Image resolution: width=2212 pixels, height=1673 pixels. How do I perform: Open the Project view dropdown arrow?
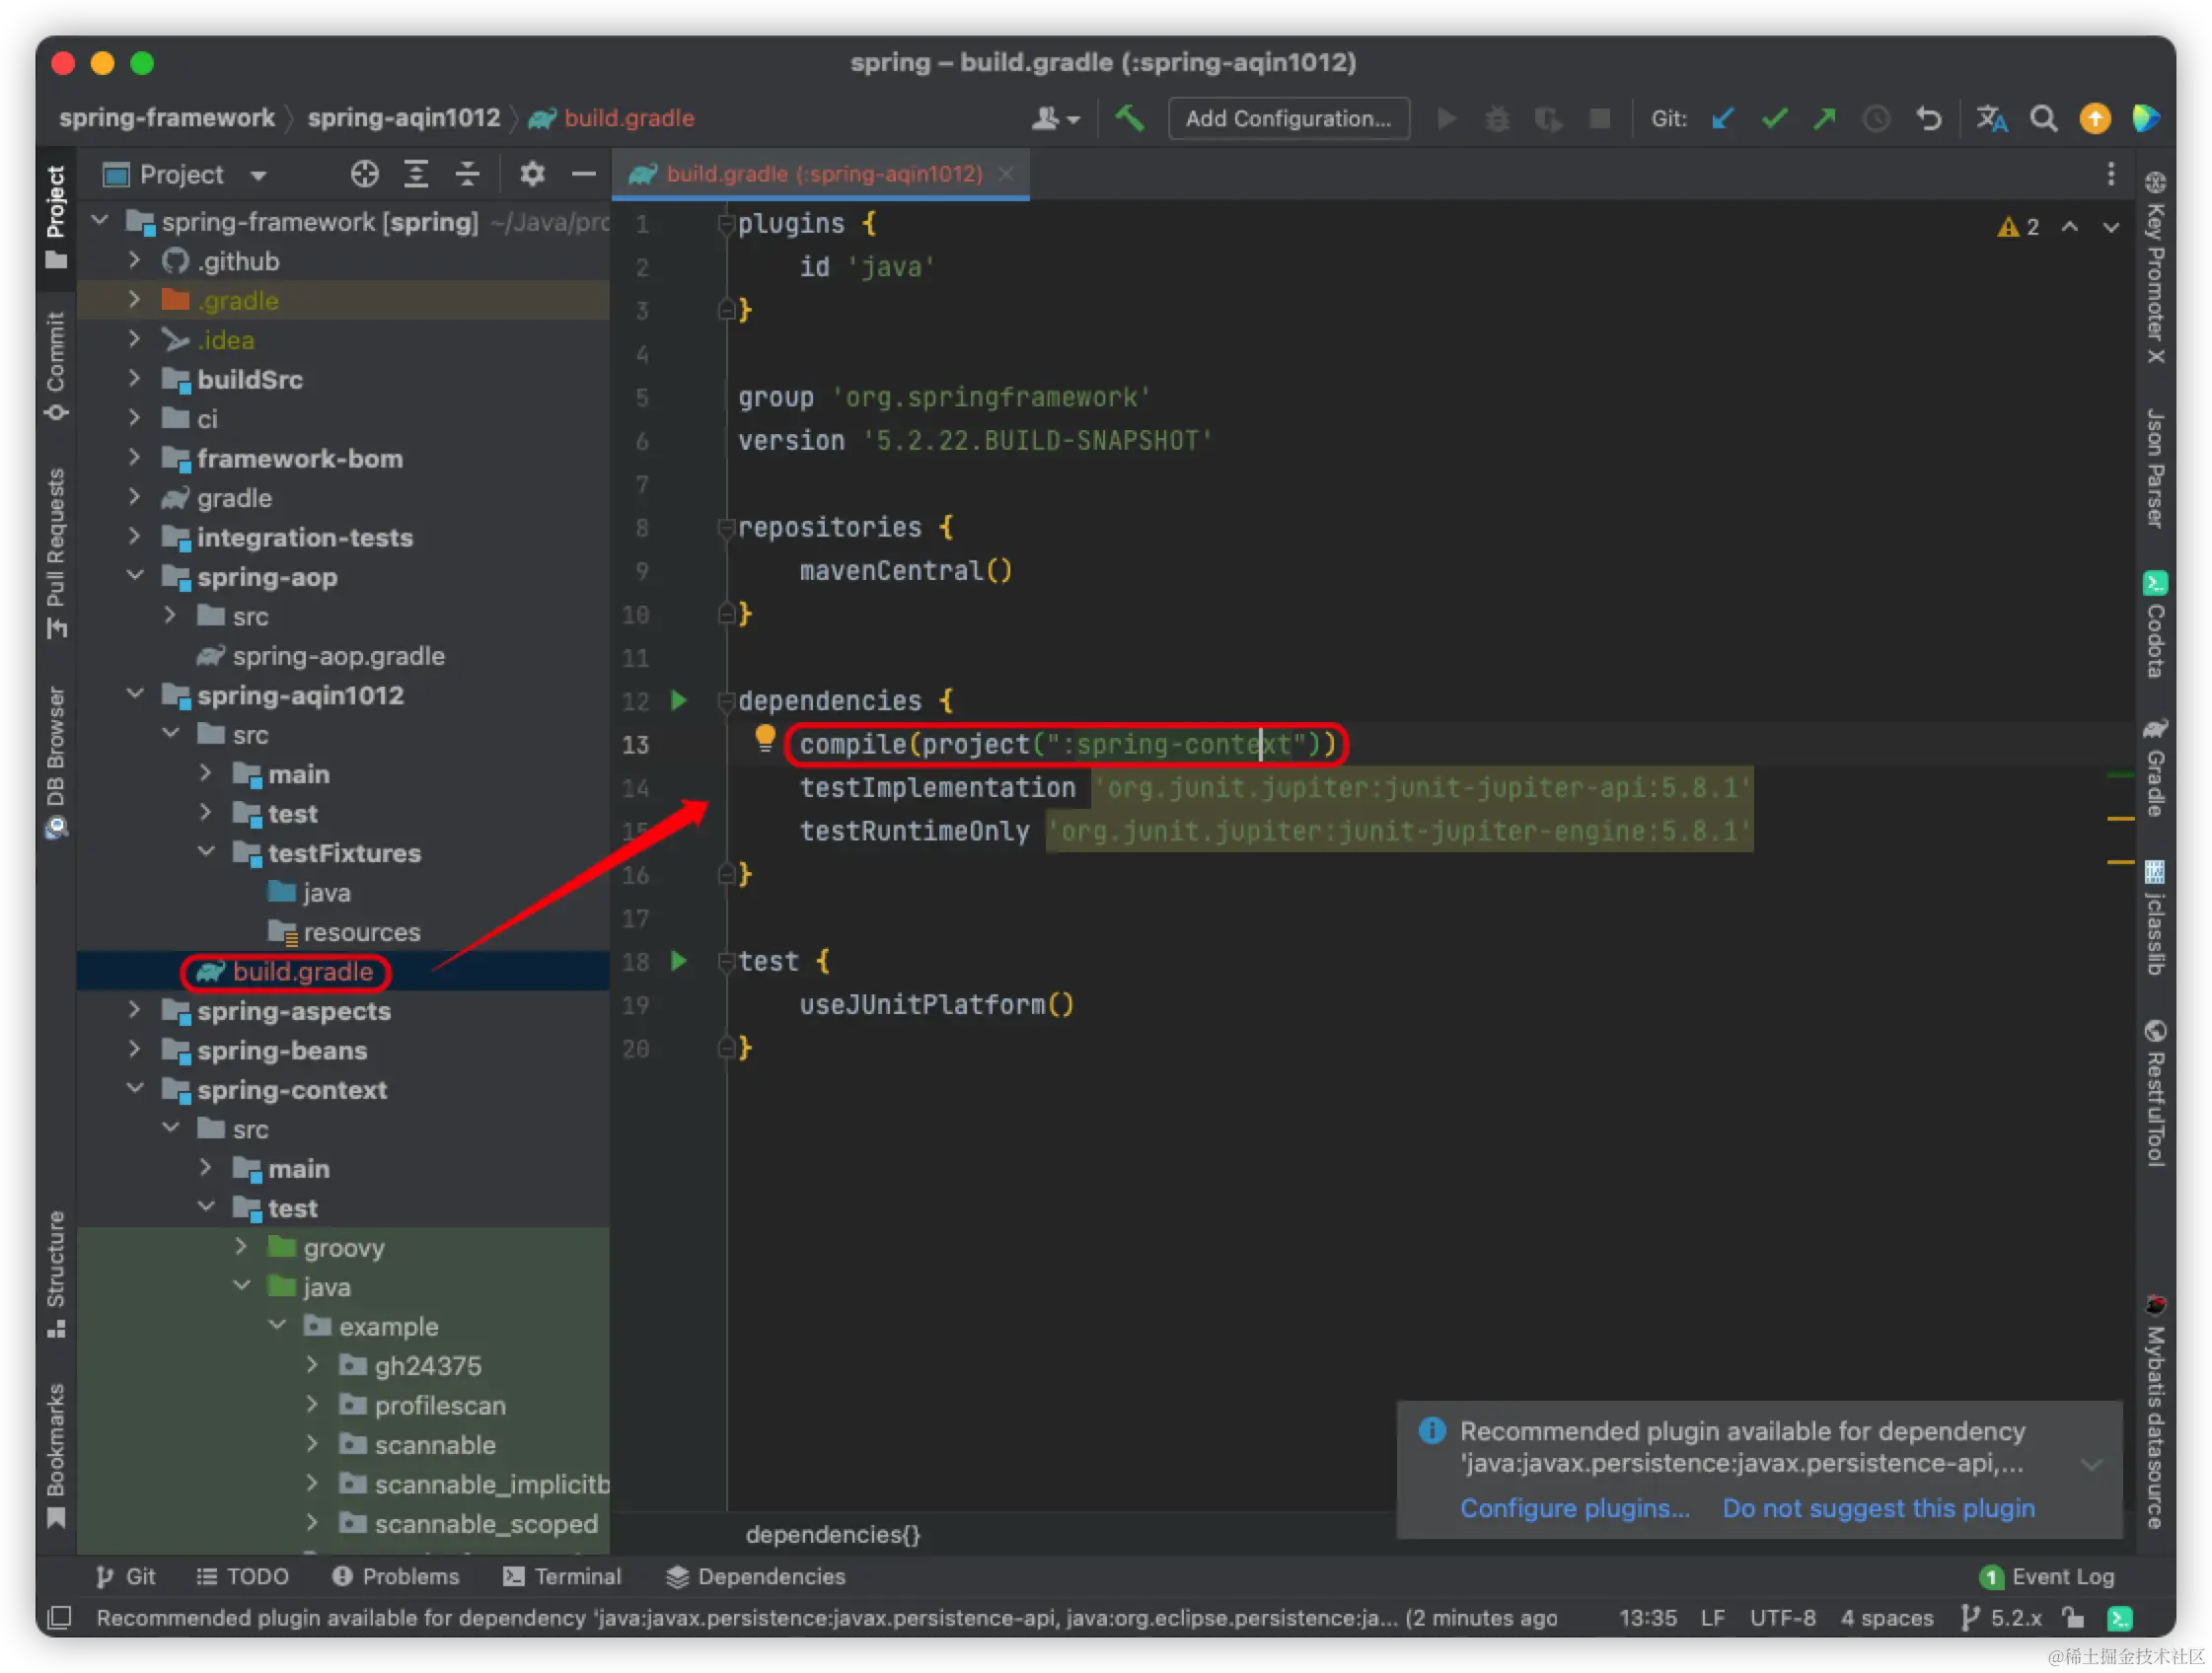coord(259,175)
